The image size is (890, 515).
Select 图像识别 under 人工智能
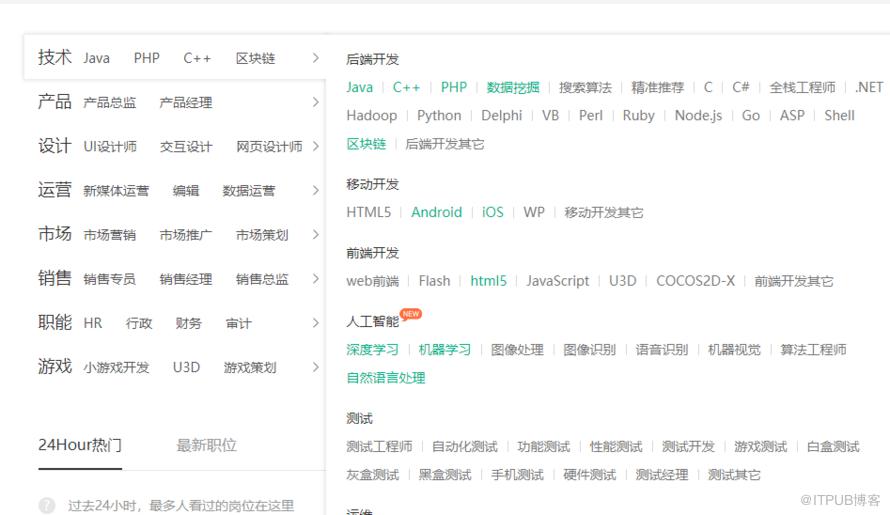(589, 350)
